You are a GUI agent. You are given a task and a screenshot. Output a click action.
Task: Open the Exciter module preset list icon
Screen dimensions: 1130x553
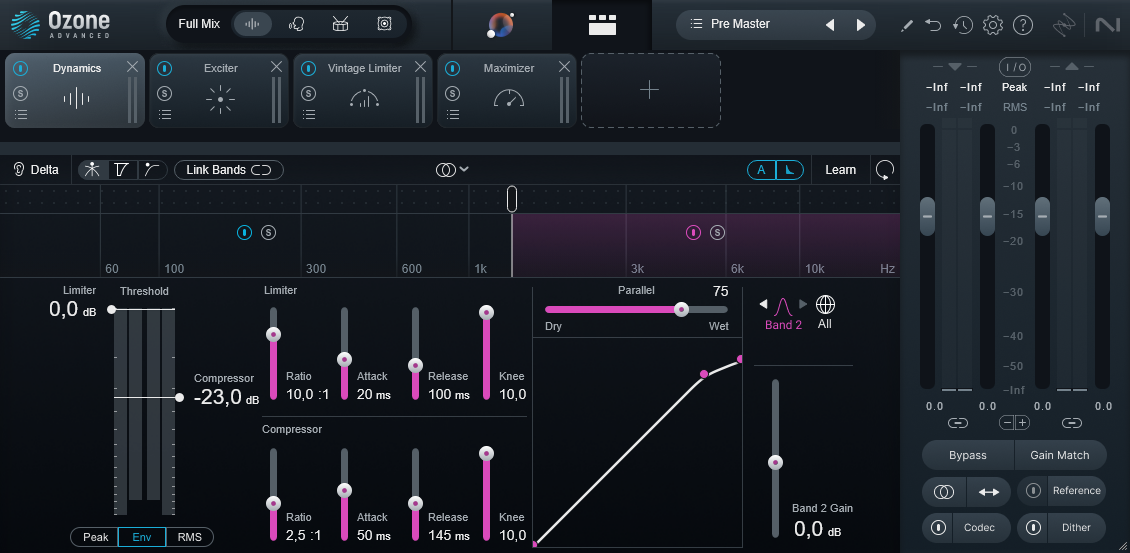tap(165, 115)
